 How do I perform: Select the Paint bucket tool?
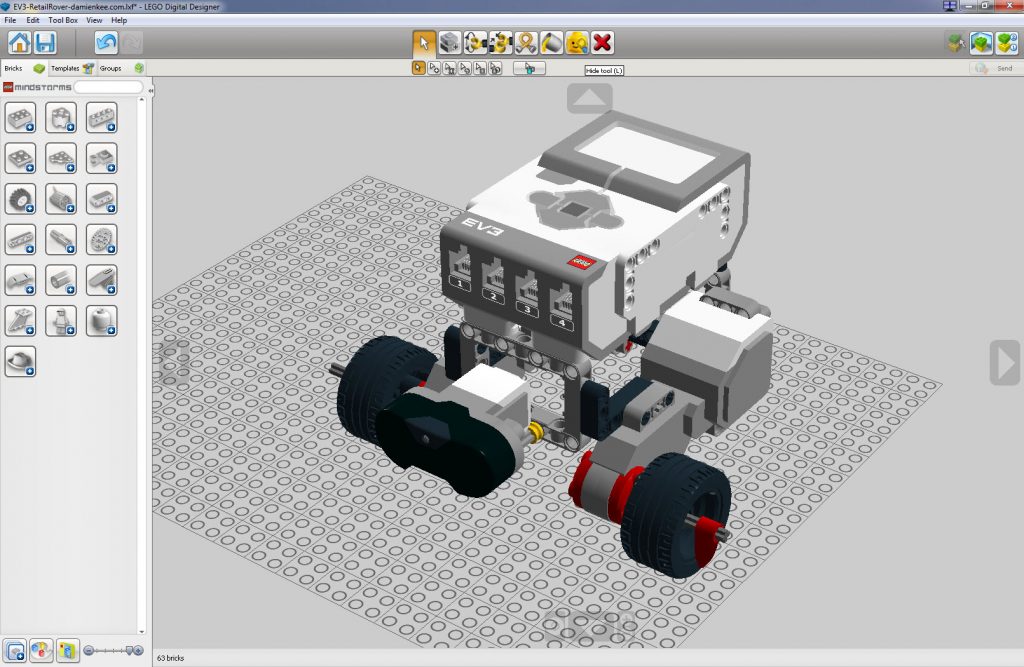pos(551,43)
